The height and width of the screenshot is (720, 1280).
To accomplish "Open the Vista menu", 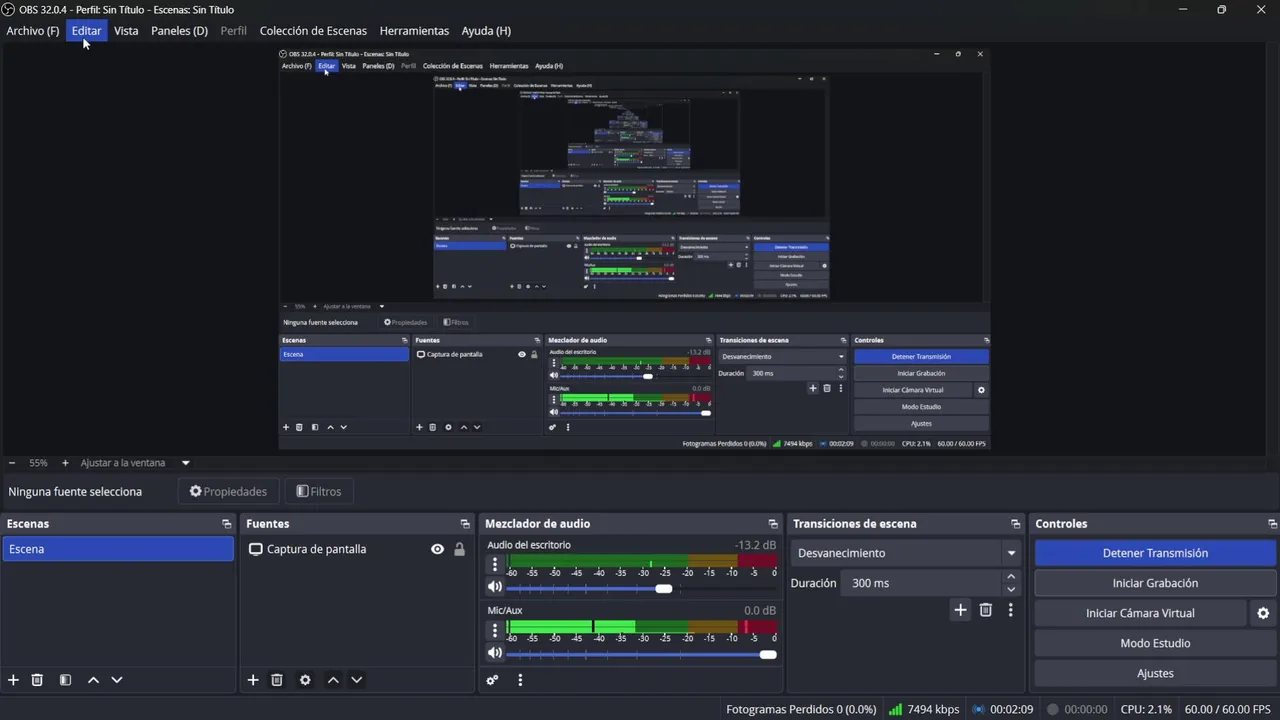I will pyautogui.click(x=126, y=31).
